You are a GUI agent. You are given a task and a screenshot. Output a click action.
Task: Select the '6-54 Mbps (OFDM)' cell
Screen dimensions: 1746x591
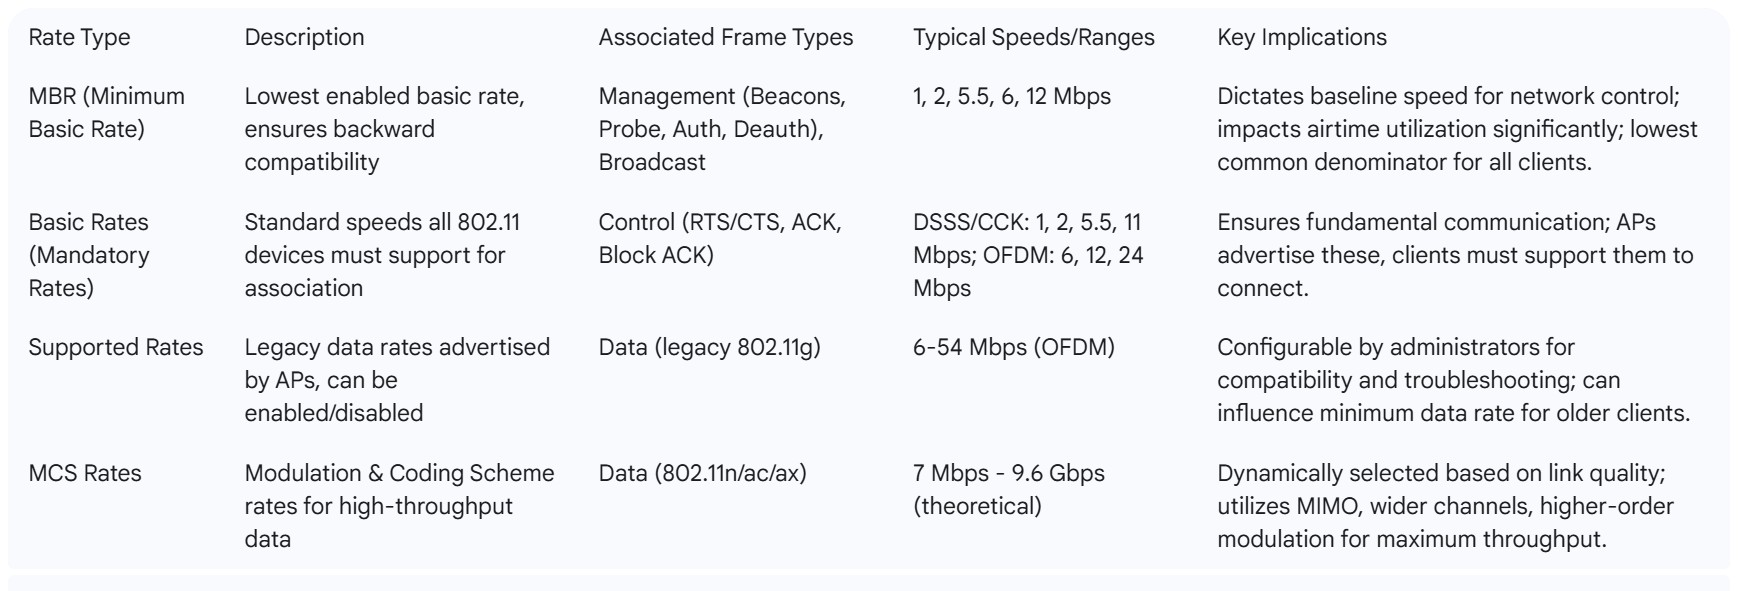coord(1013,347)
